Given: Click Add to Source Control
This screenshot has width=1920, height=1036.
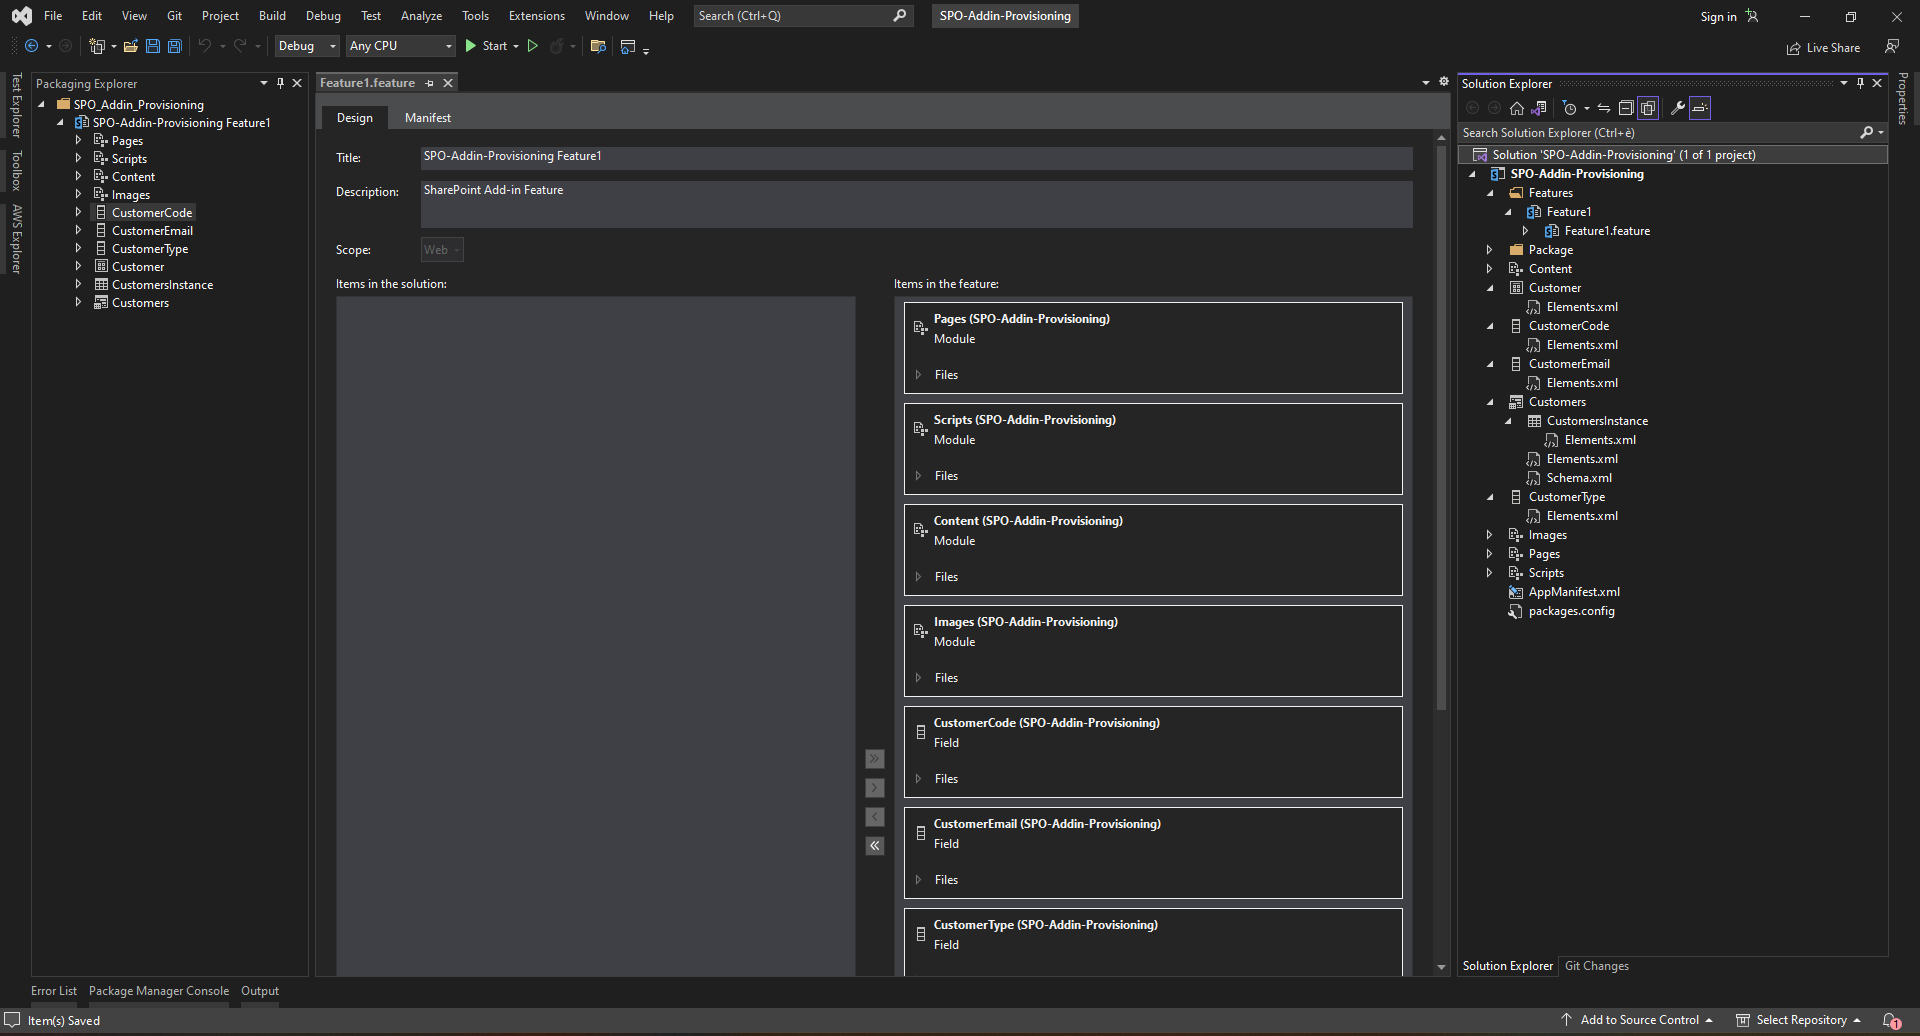Looking at the screenshot, I should [x=1637, y=1020].
